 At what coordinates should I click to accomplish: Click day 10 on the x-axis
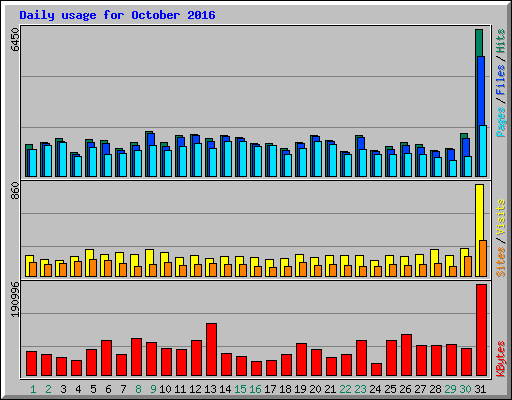coord(165,389)
